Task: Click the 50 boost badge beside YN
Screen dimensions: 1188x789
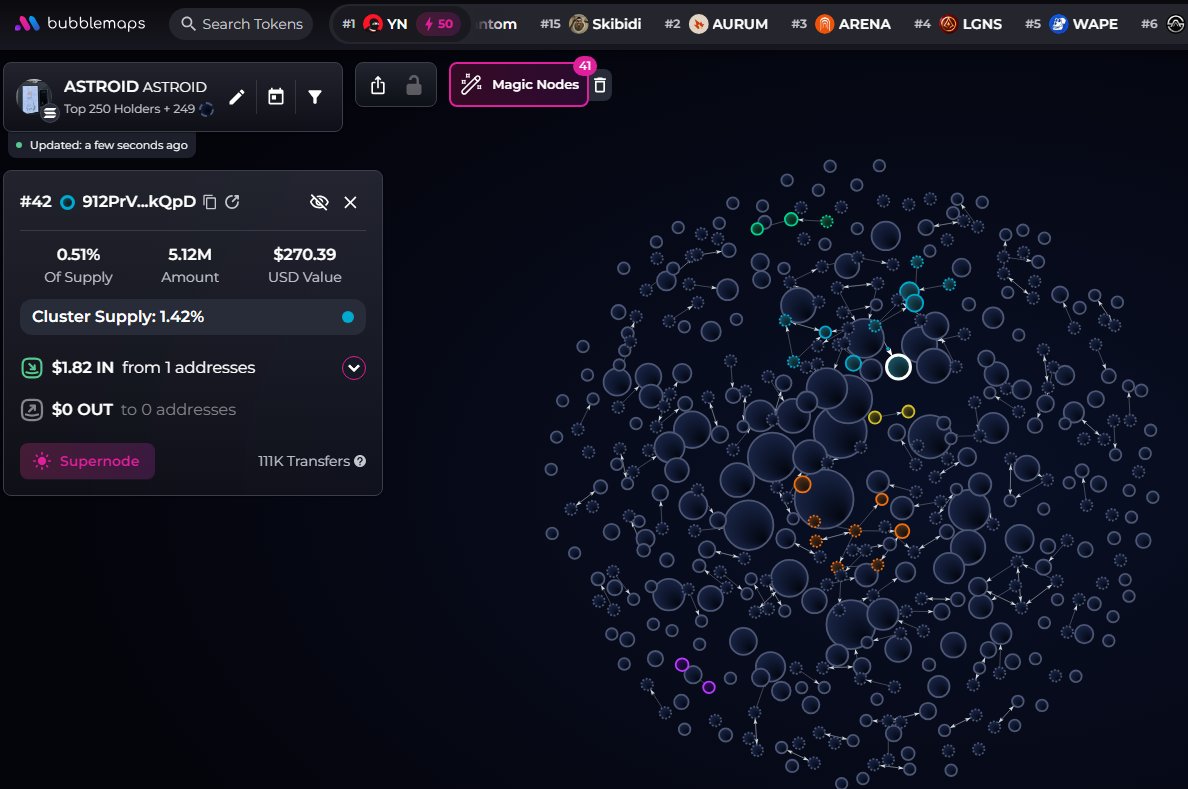Action: pyautogui.click(x=439, y=23)
